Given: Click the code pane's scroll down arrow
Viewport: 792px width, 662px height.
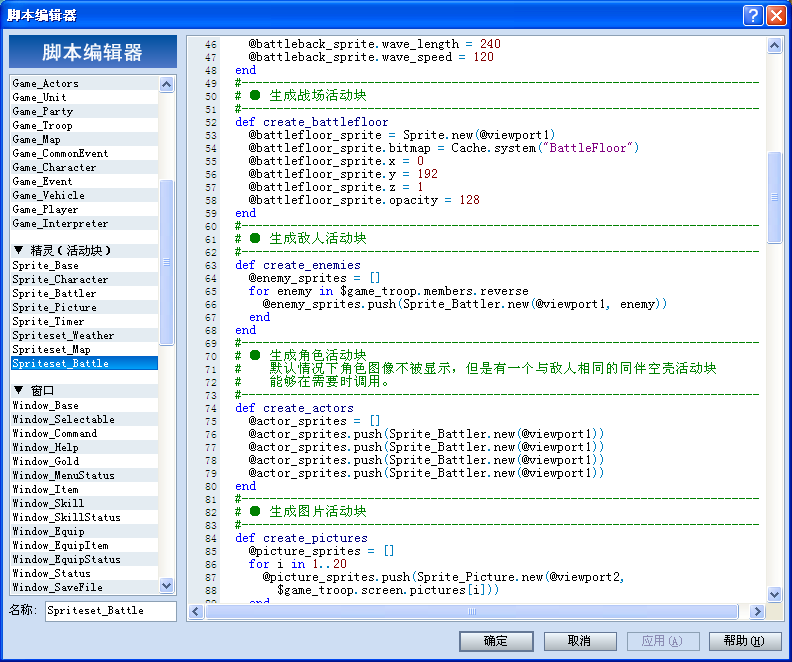Looking at the screenshot, I should click(x=774, y=594).
